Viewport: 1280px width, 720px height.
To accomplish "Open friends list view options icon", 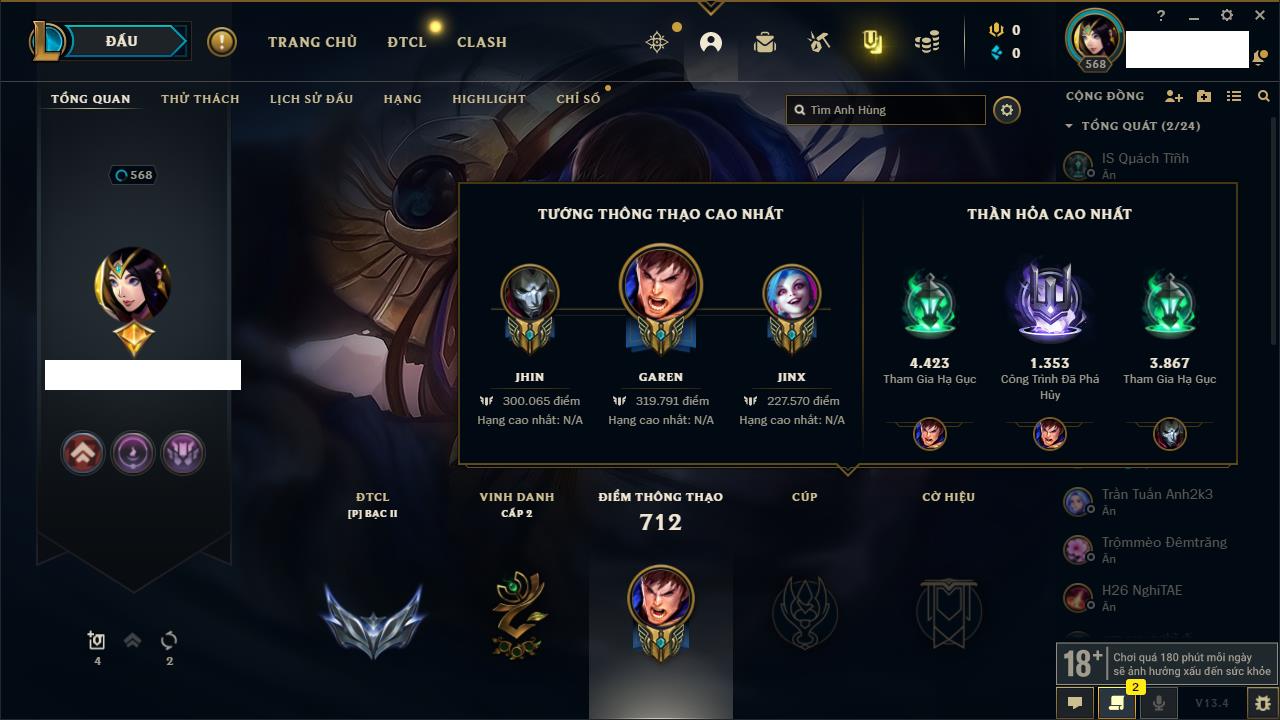I will (1234, 96).
